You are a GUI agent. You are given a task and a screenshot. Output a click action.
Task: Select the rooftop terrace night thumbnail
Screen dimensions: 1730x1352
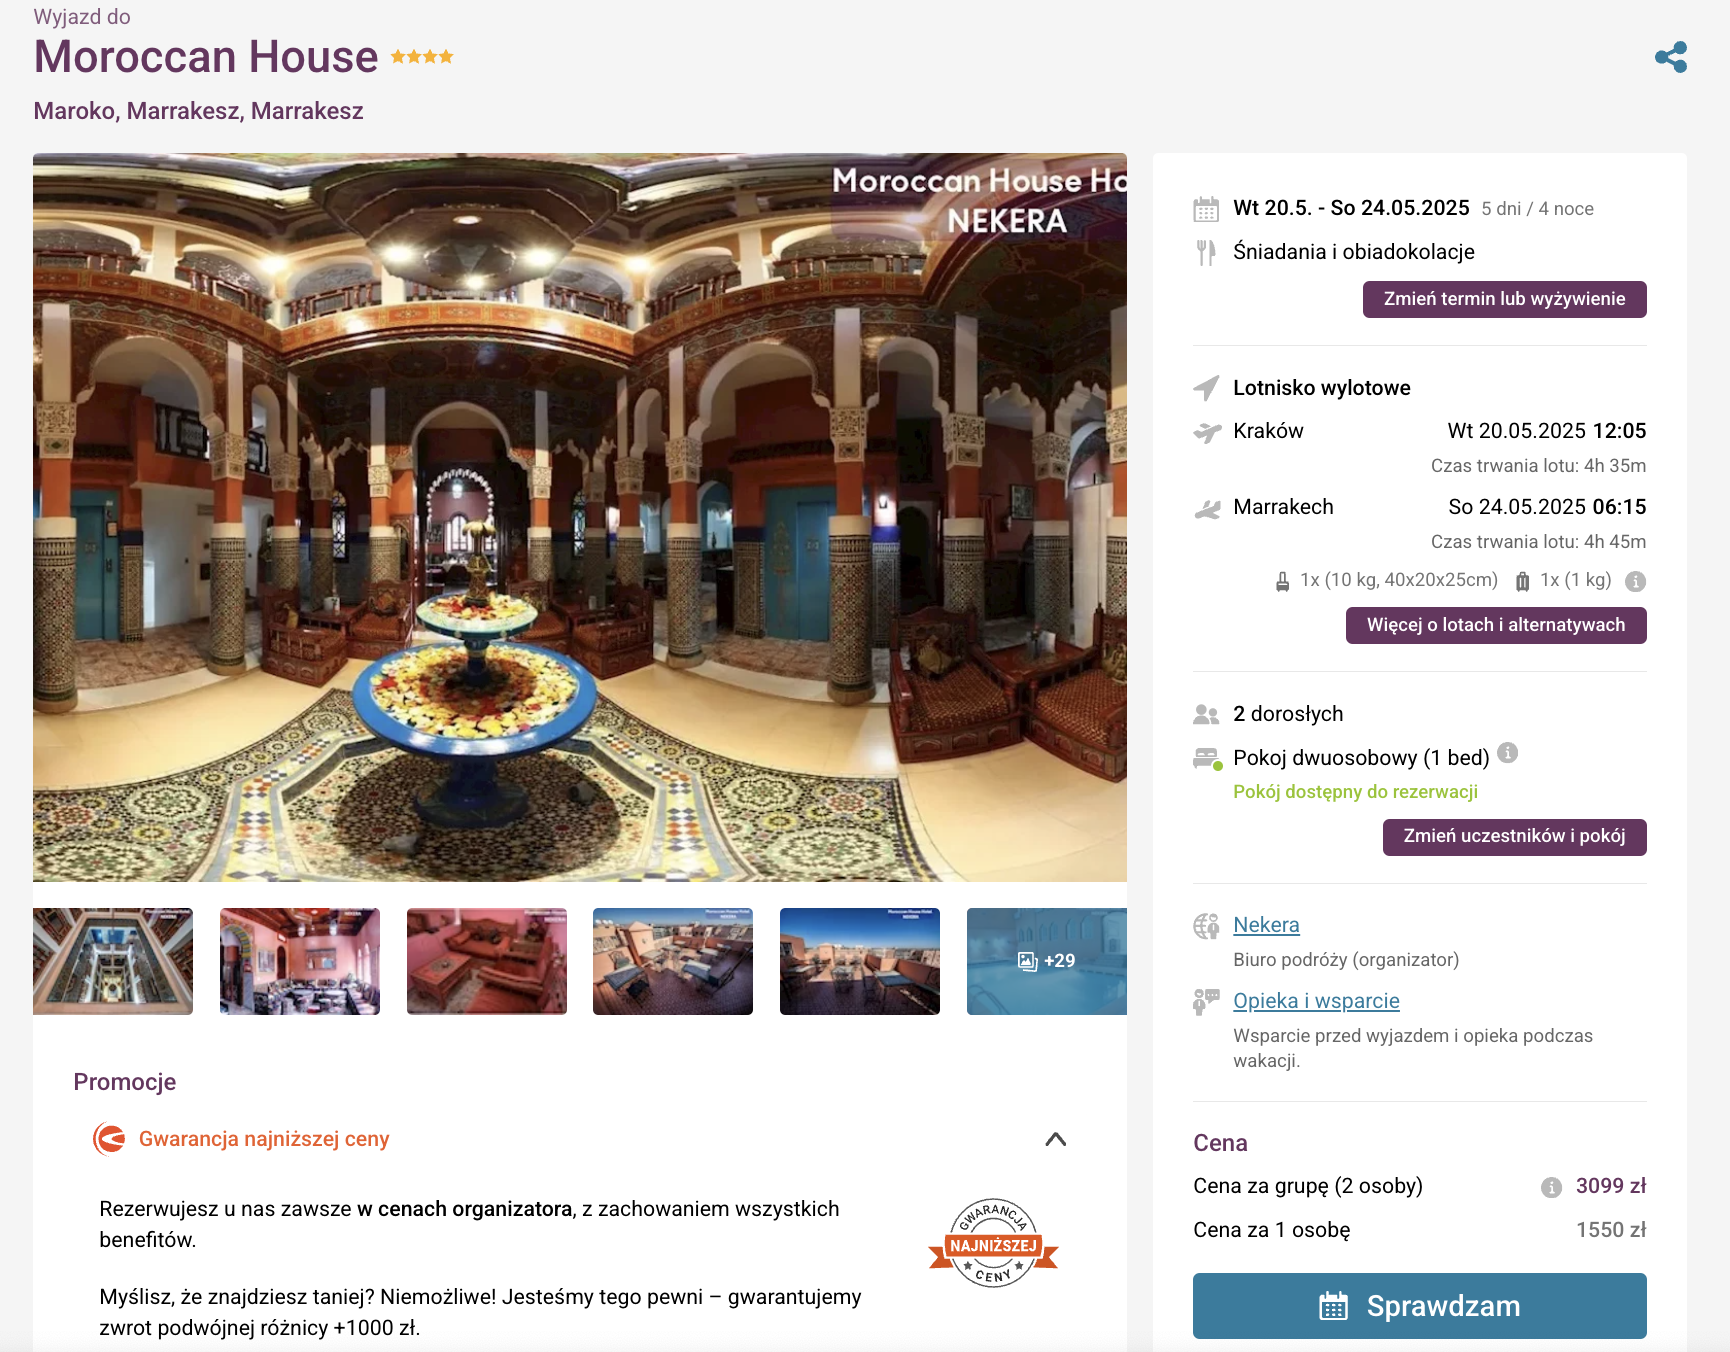coord(859,961)
